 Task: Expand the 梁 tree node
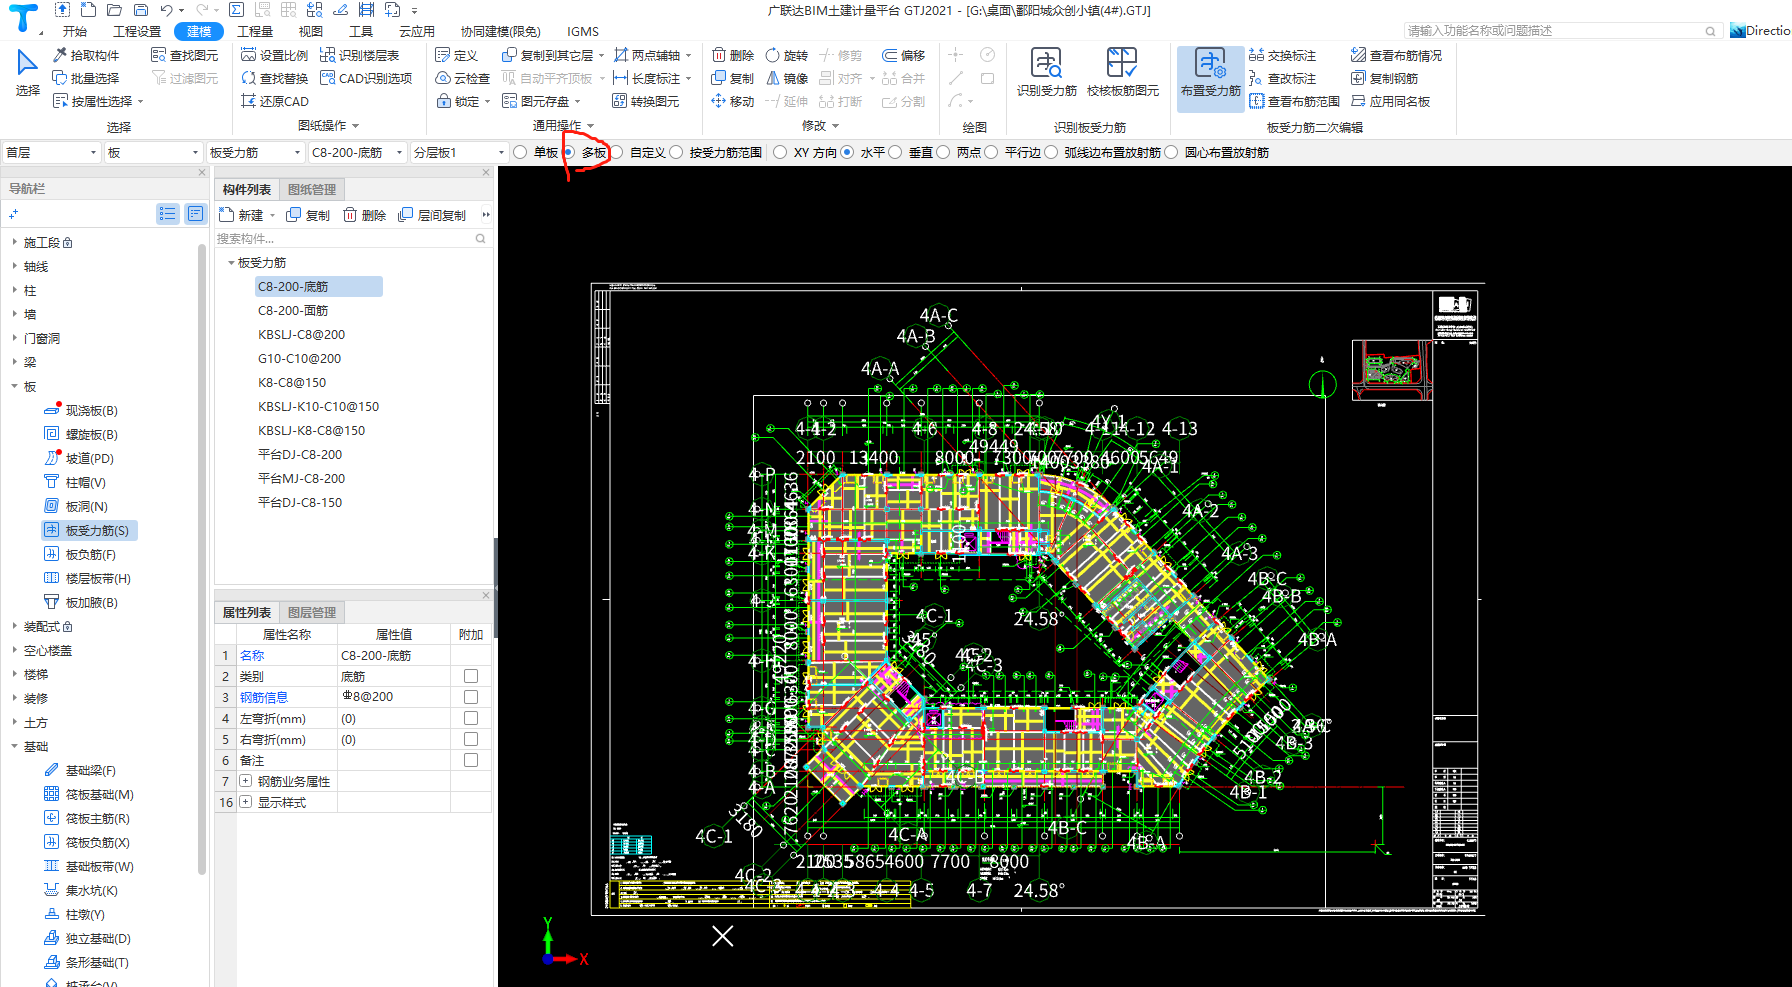[x=14, y=362]
